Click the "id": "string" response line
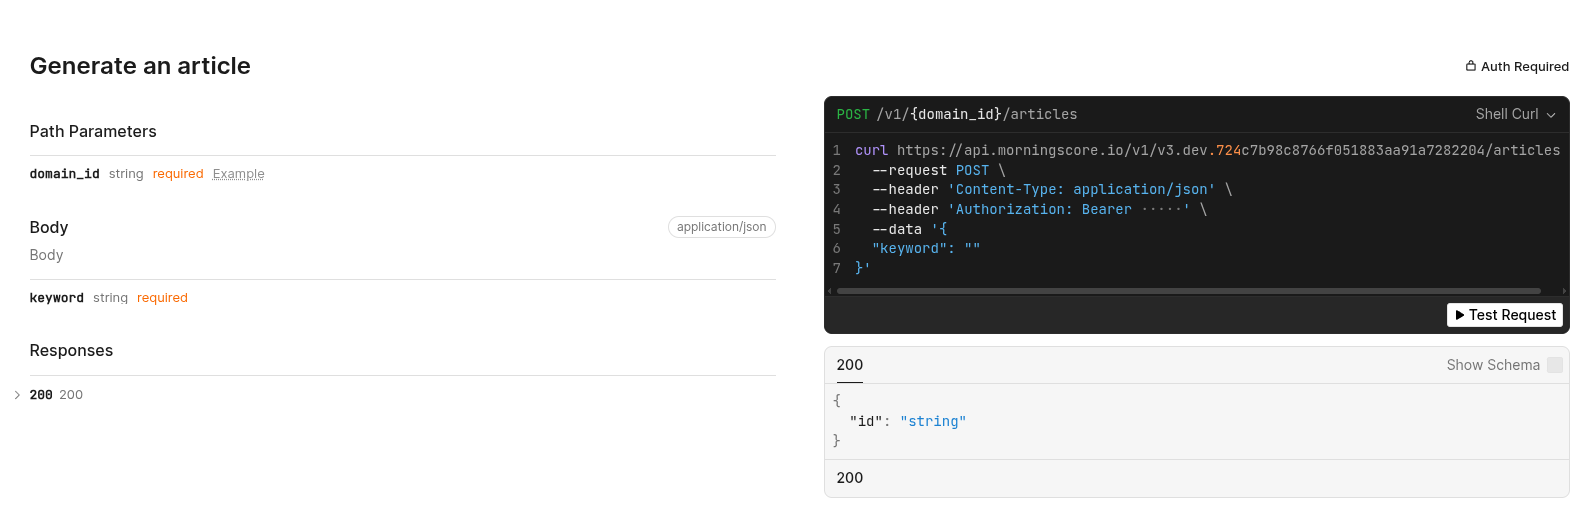 pos(908,422)
